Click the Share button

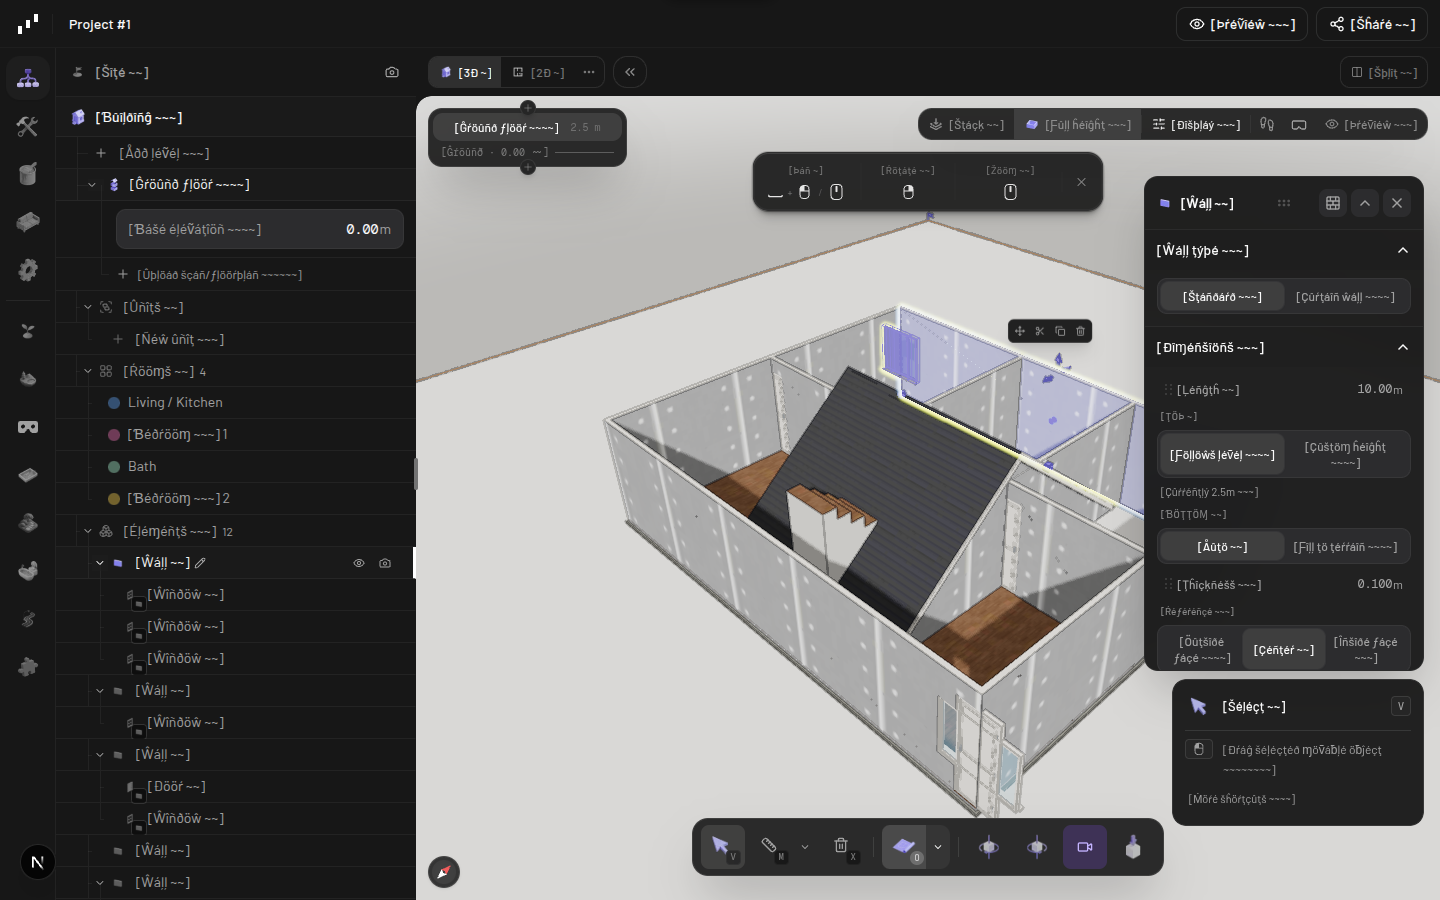pyautogui.click(x=1372, y=24)
